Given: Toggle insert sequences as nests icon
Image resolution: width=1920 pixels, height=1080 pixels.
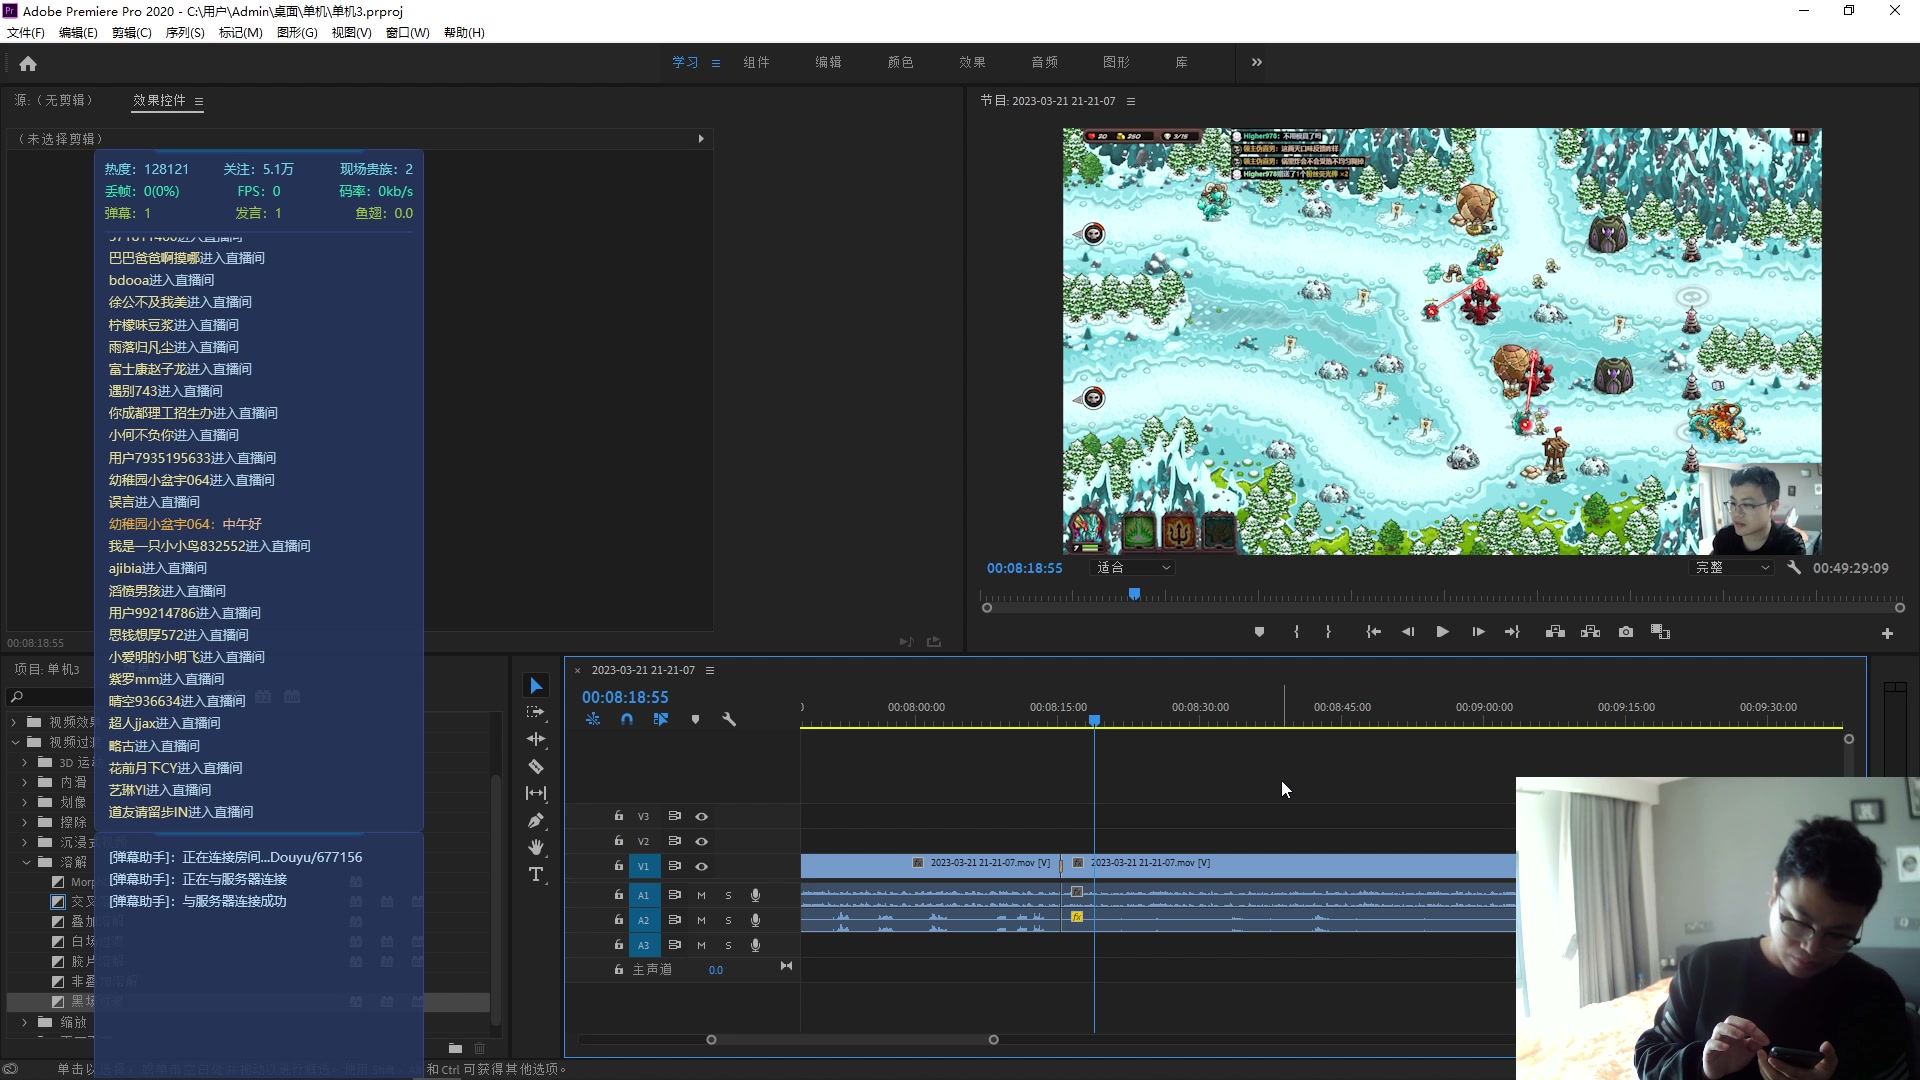Looking at the screenshot, I should (x=593, y=719).
